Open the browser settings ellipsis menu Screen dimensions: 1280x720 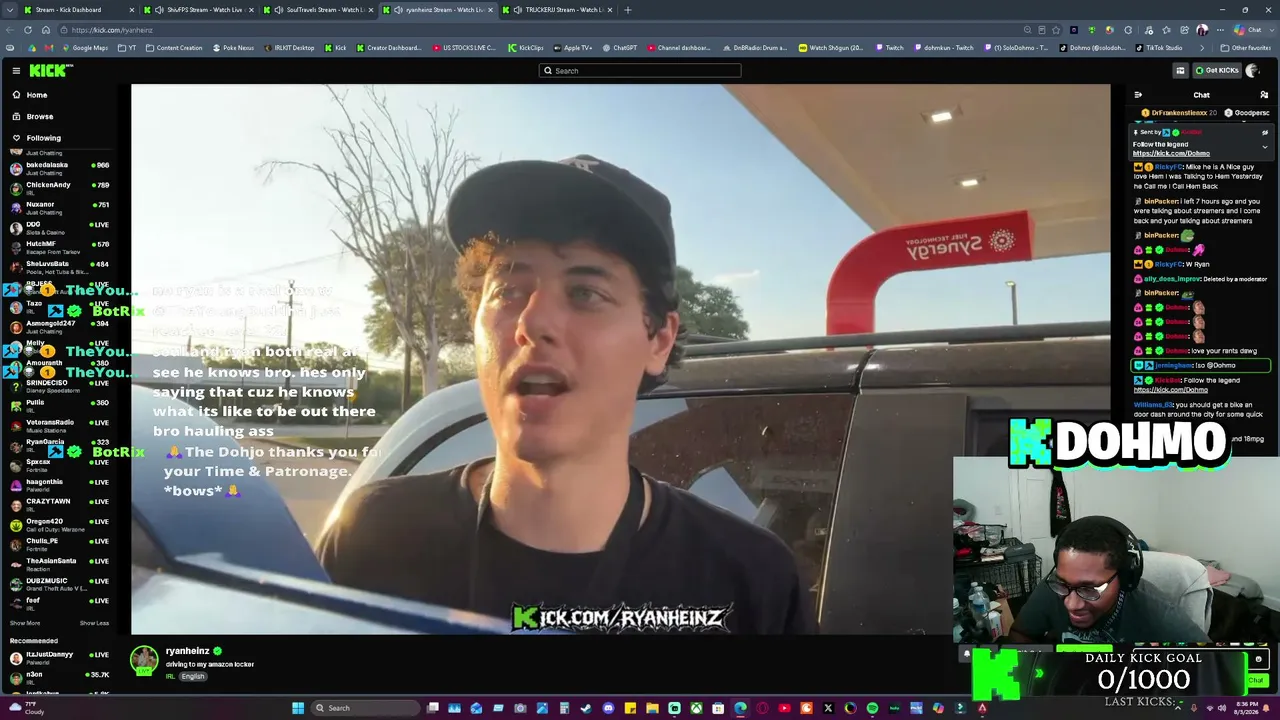click(x=1221, y=30)
